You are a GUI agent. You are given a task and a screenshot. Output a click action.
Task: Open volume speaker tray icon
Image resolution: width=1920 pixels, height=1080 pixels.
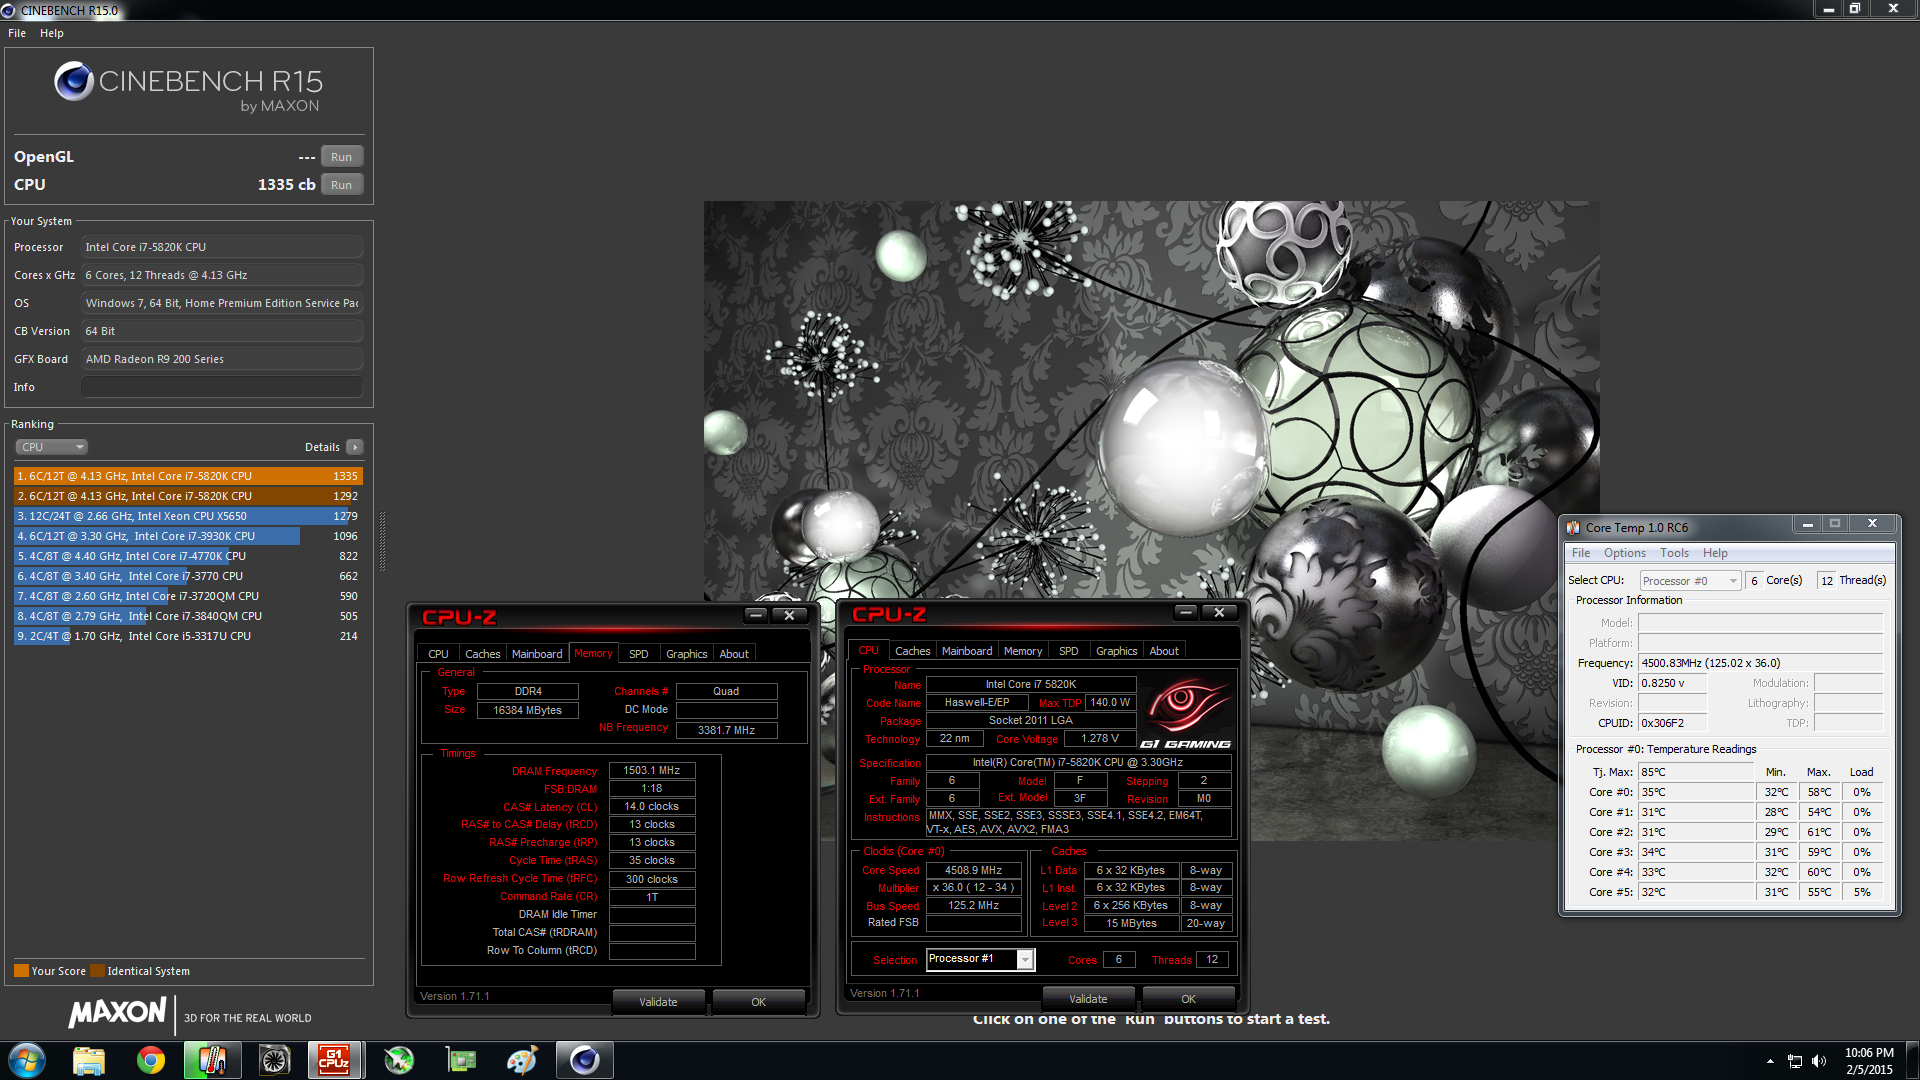(x=1819, y=1061)
